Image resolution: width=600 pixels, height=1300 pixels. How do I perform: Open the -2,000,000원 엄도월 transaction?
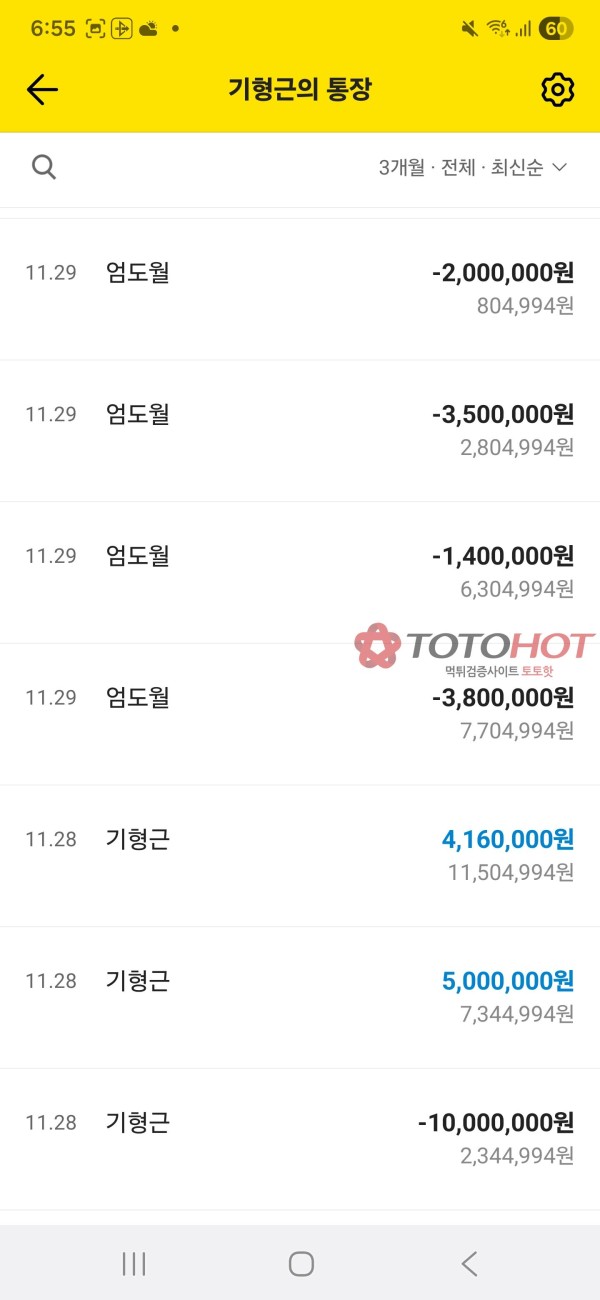(300, 289)
